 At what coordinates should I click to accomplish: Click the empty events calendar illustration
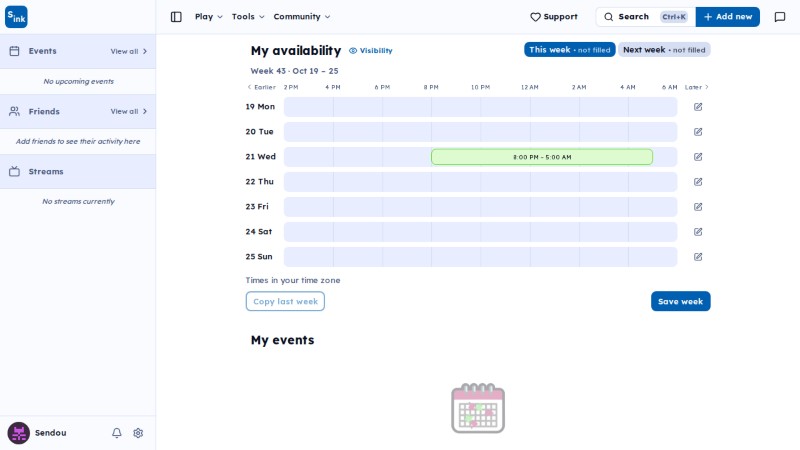[x=478, y=408]
